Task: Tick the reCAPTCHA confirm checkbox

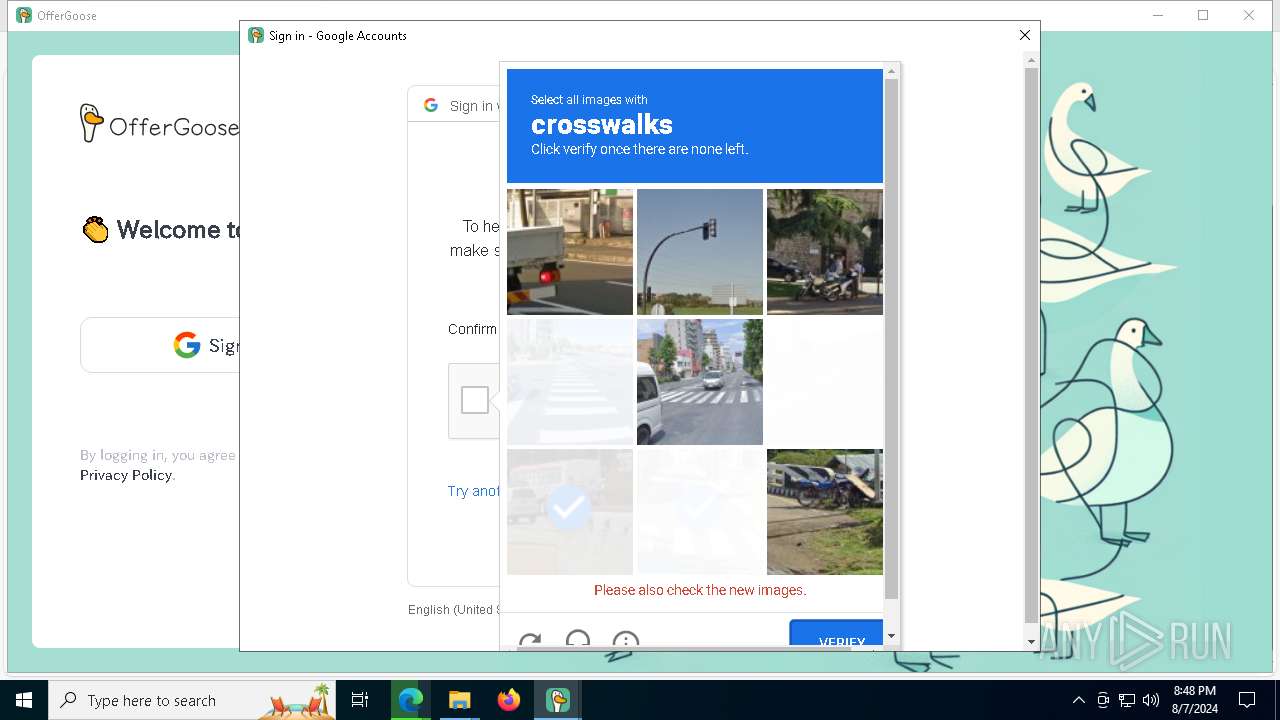Action: click(x=475, y=400)
